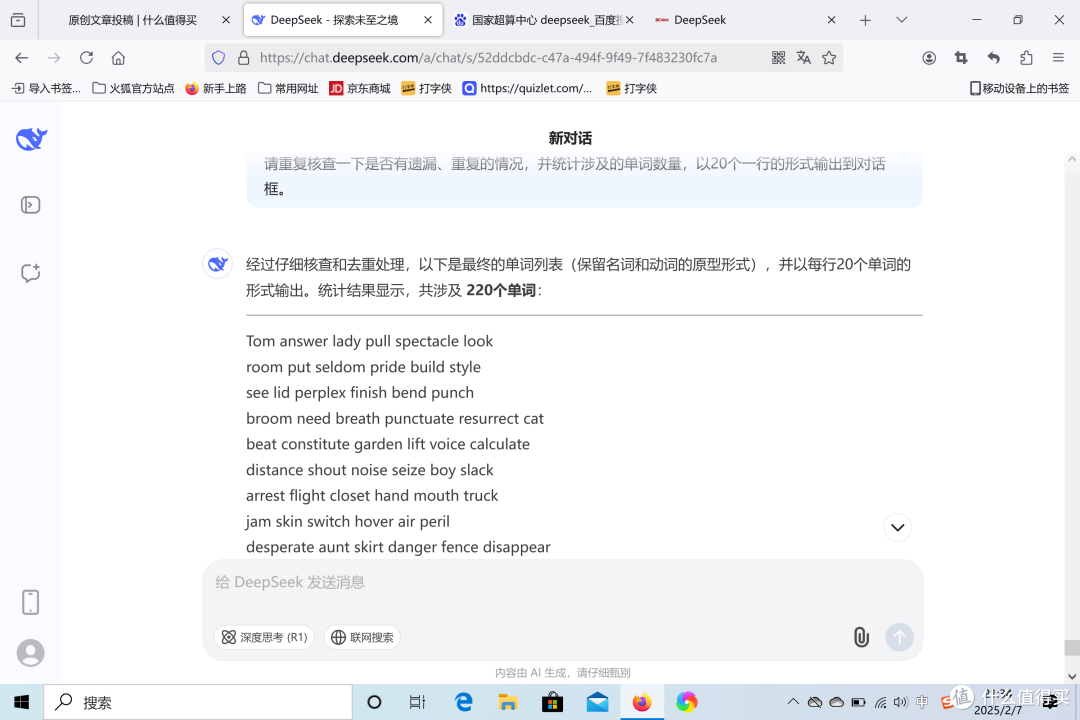Click the 给 DeepSeek 发送消息 message field
Viewport: 1080px width, 720px height.
coord(562,583)
